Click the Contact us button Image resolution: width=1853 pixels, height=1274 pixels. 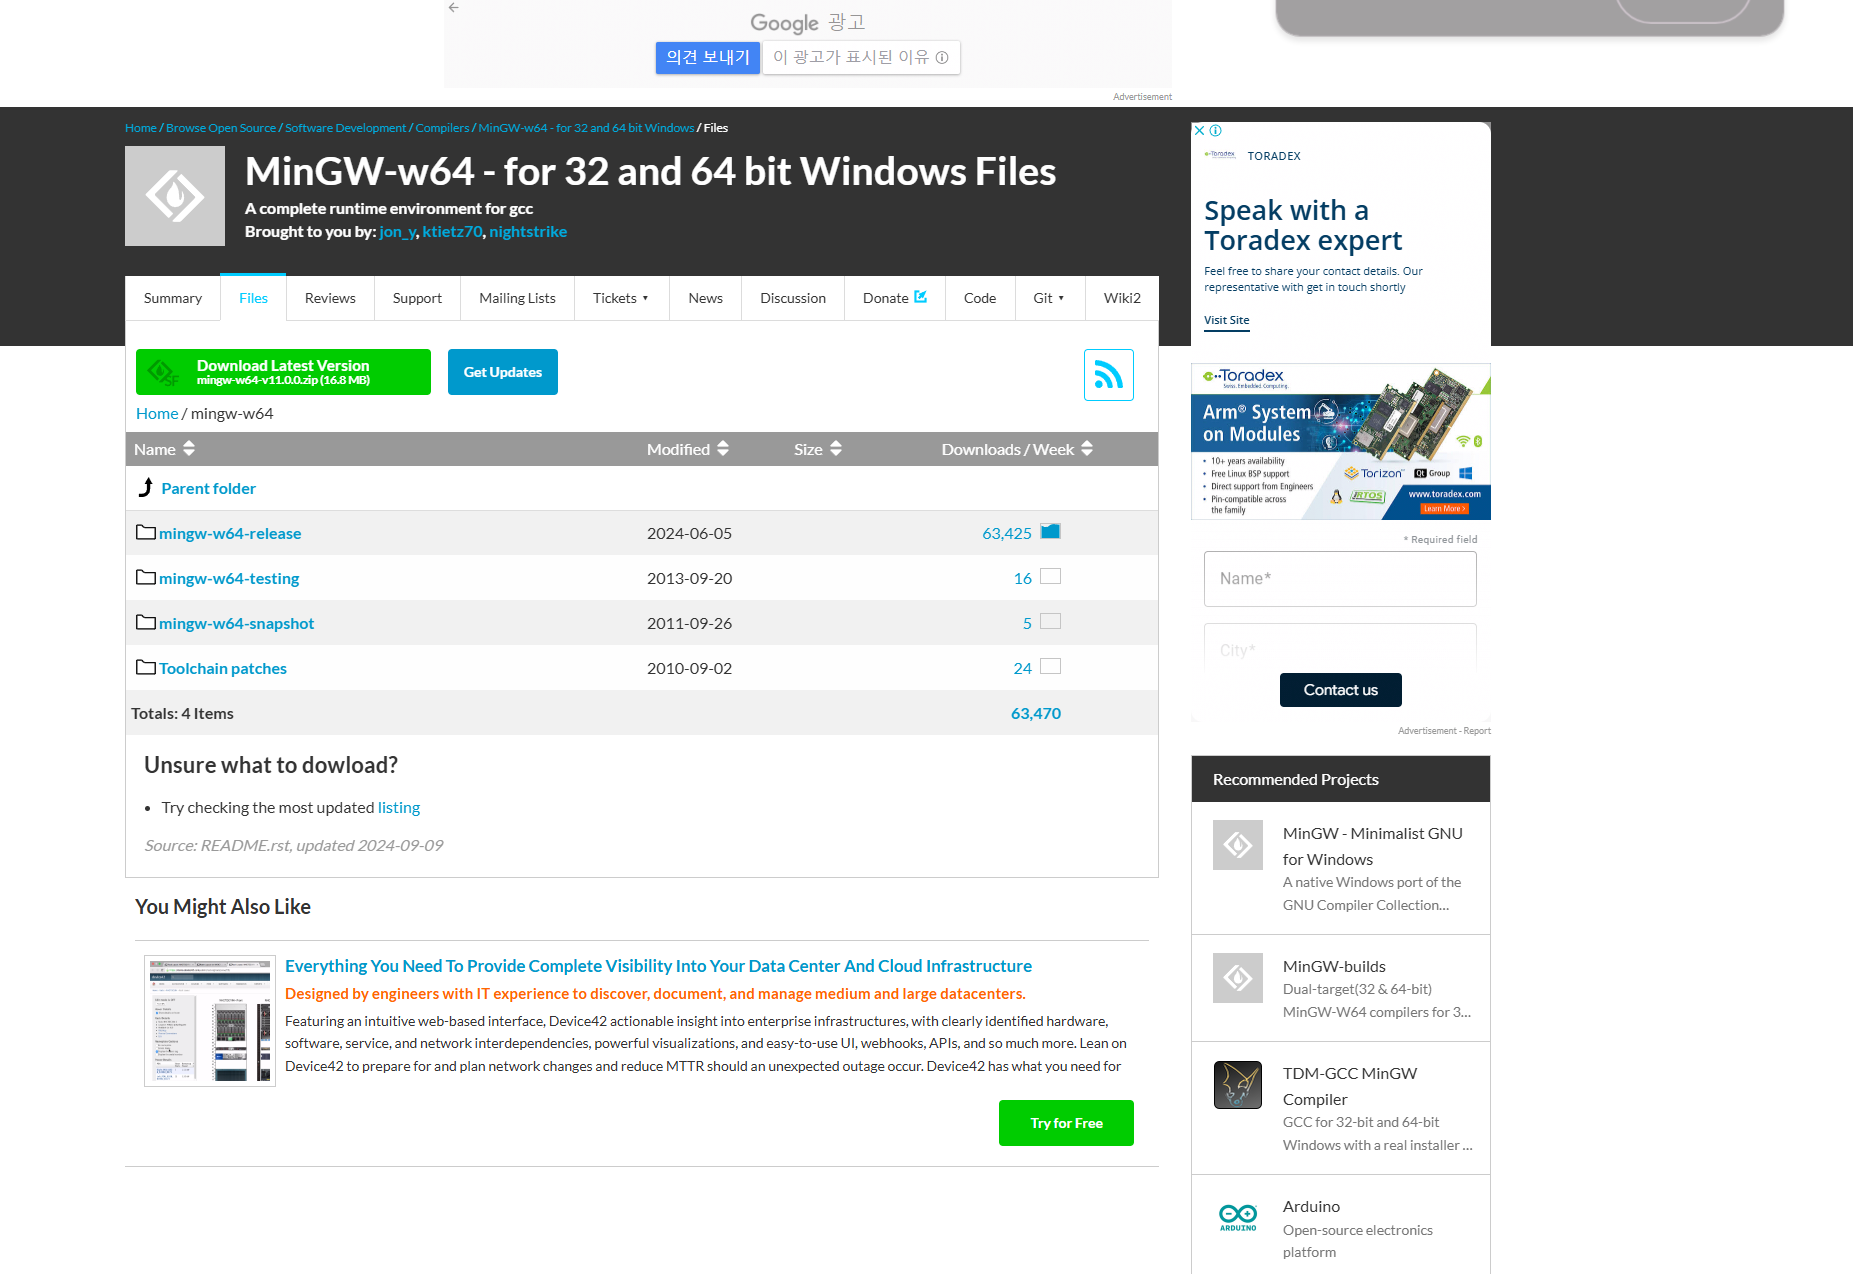[x=1341, y=690]
